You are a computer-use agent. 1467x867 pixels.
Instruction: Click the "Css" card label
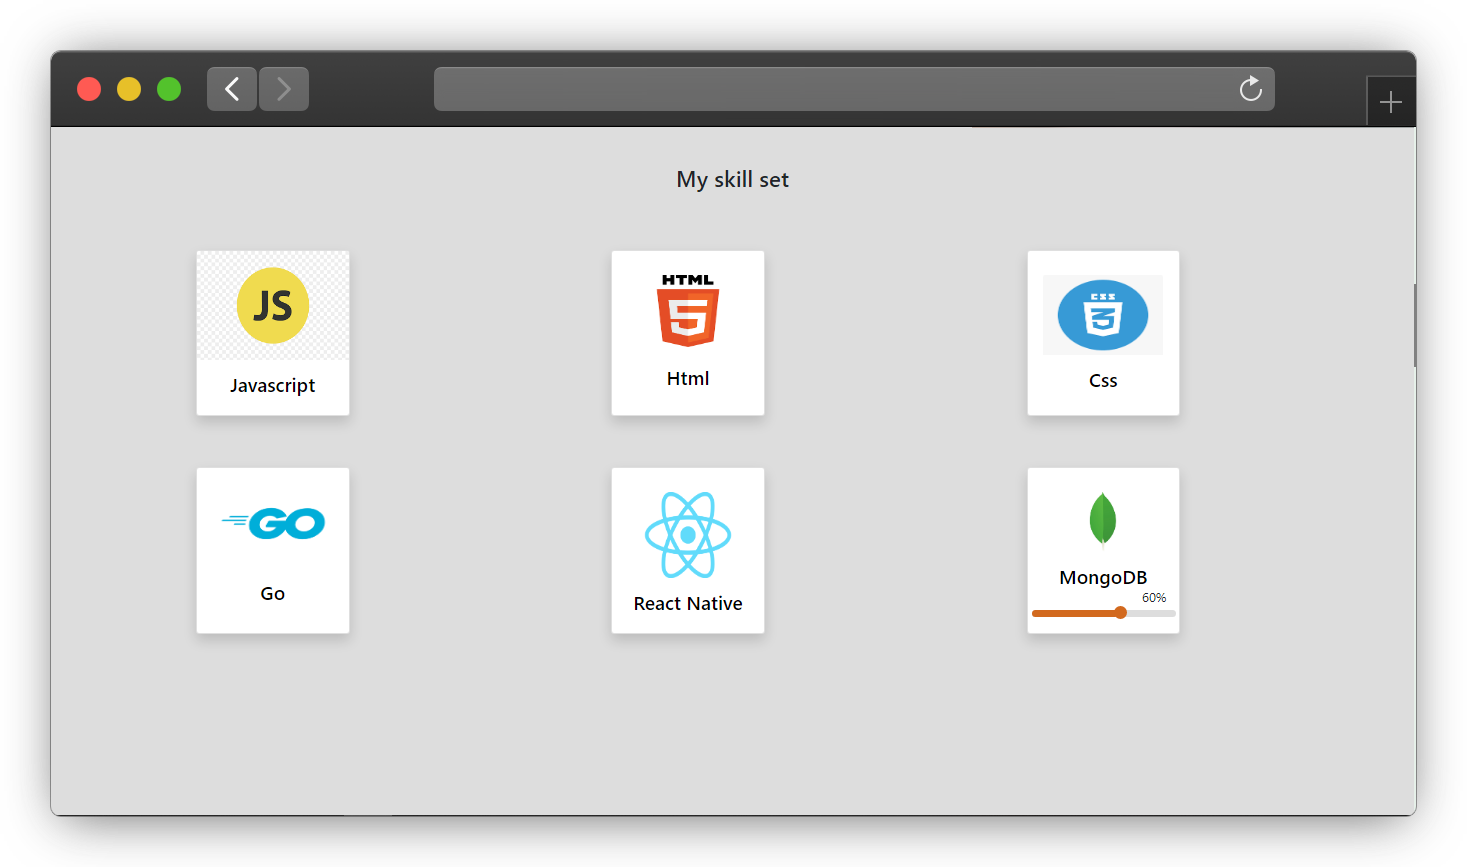pos(1103,381)
